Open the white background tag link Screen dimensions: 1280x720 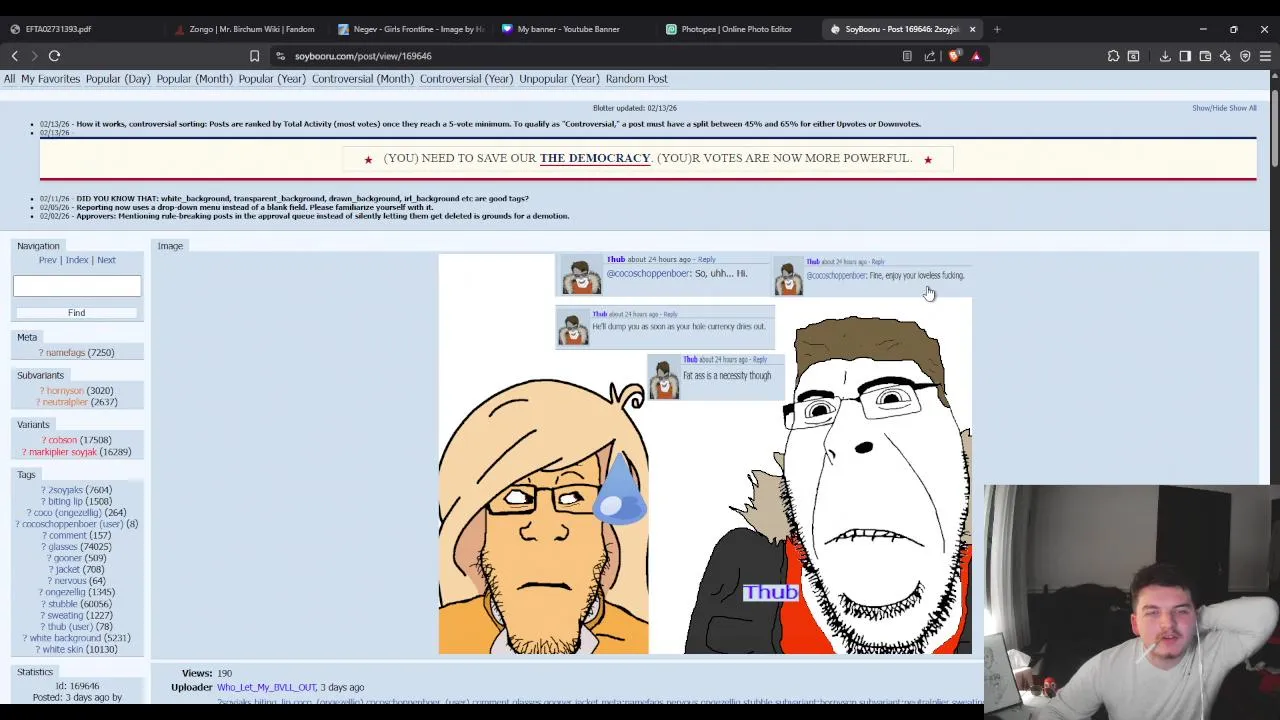pyautogui.click(x=65, y=638)
